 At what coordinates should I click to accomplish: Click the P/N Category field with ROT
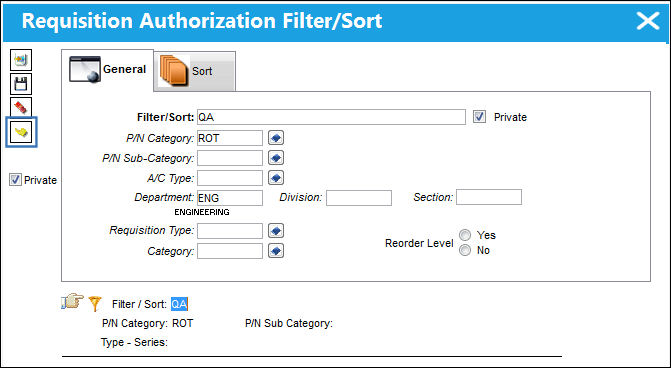click(x=230, y=138)
